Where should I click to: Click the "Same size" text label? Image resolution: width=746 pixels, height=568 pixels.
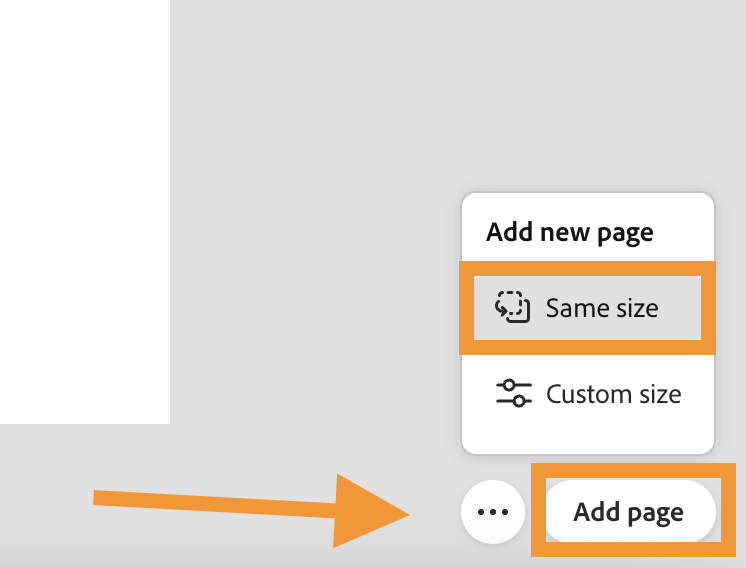(x=602, y=308)
